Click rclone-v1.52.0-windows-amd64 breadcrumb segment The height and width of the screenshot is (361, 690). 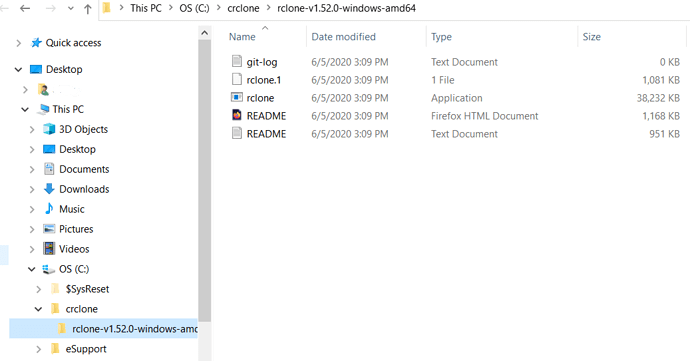tap(346, 8)
